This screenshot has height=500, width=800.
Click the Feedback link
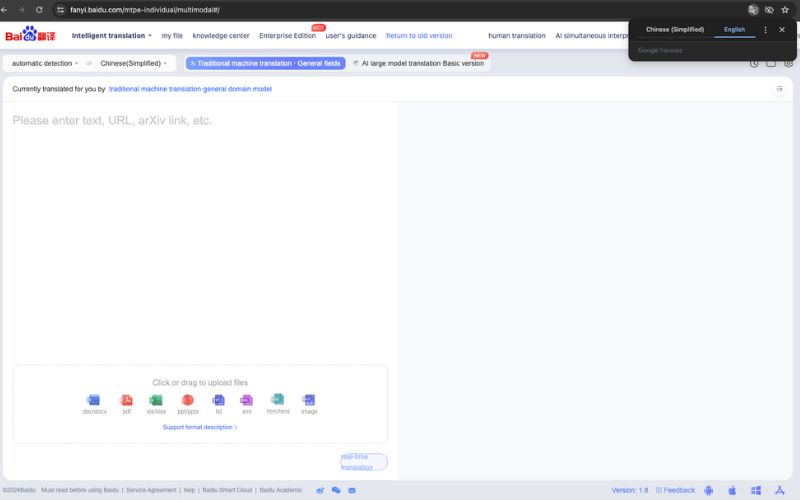pyautogui.click(x=676, y=490)
